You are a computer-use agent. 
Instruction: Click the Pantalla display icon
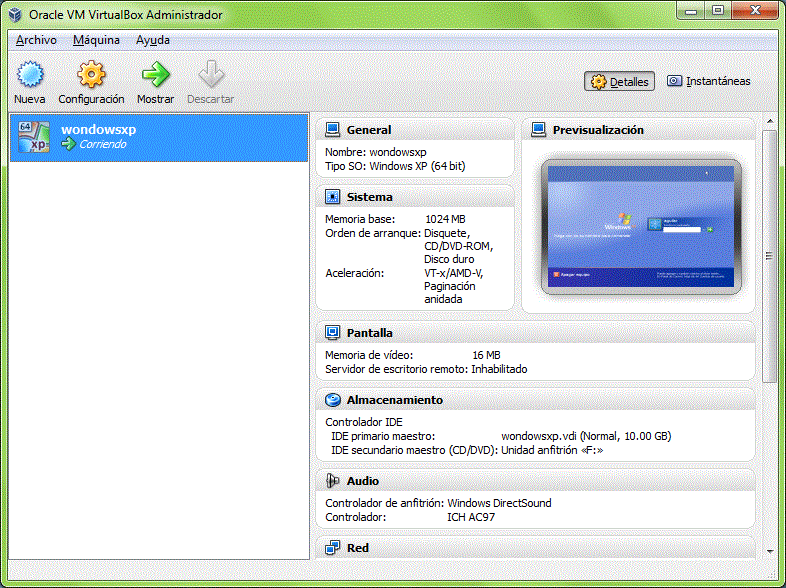click(x=332, y=332)
